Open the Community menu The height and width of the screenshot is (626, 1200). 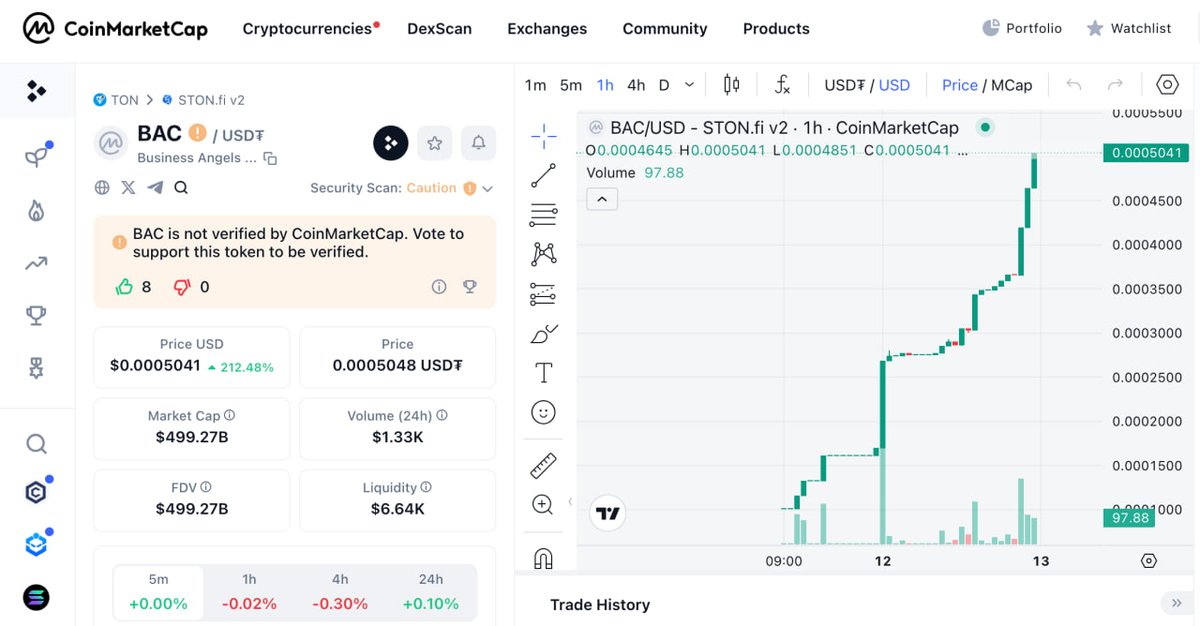tap(665, 29)
